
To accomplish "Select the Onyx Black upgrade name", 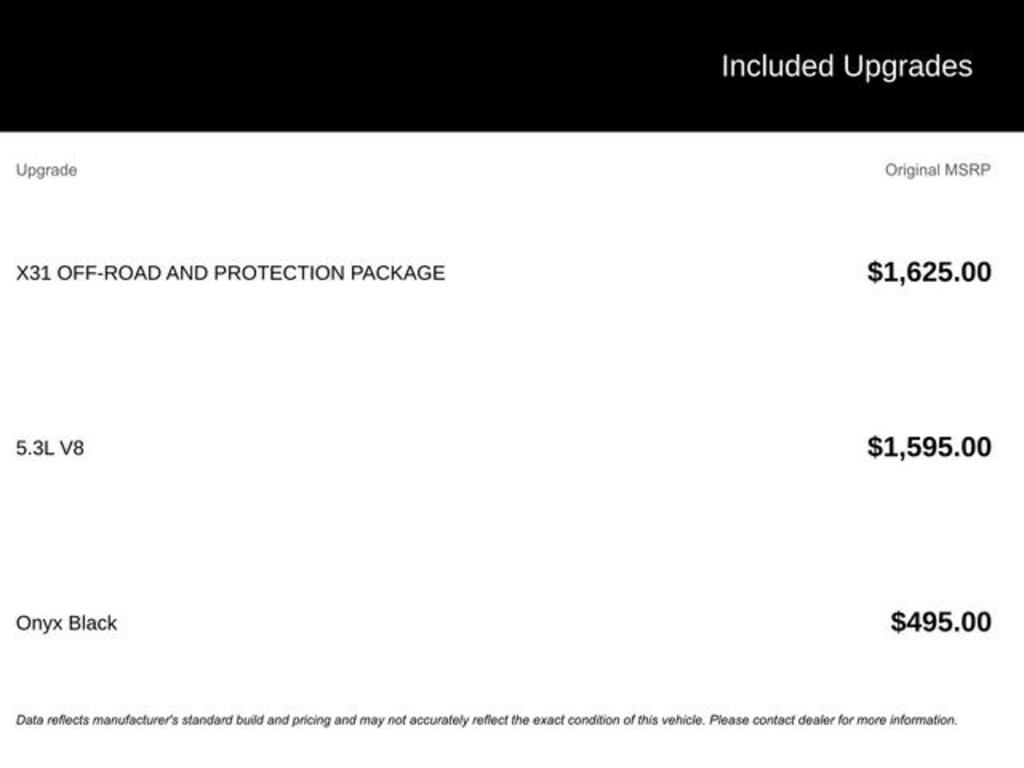I will [x=66, y=623].
